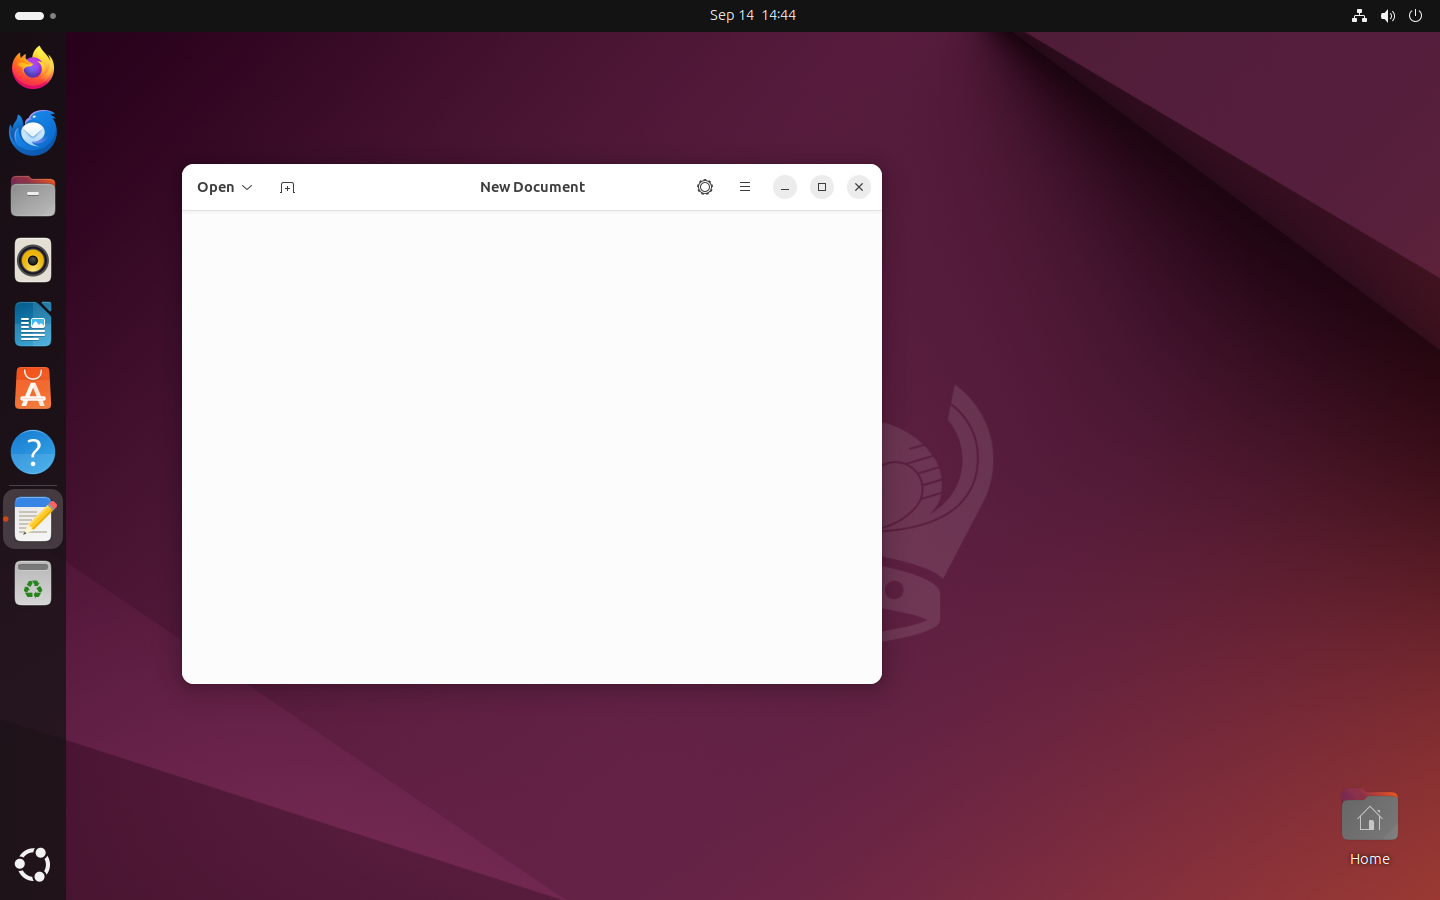The height and width of the screenshot is (900, 1440).
Task: Click the new tab icon
Action: tap(287, 187)
